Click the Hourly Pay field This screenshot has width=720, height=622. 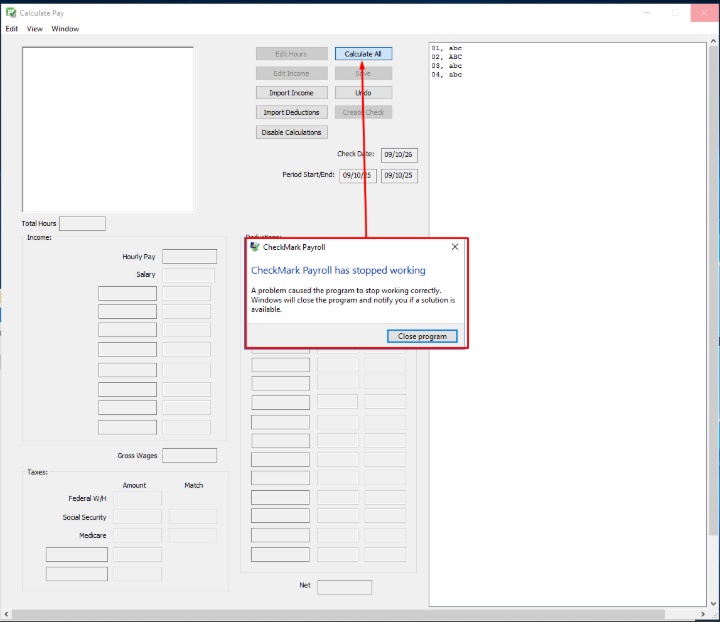click(189, 257)
